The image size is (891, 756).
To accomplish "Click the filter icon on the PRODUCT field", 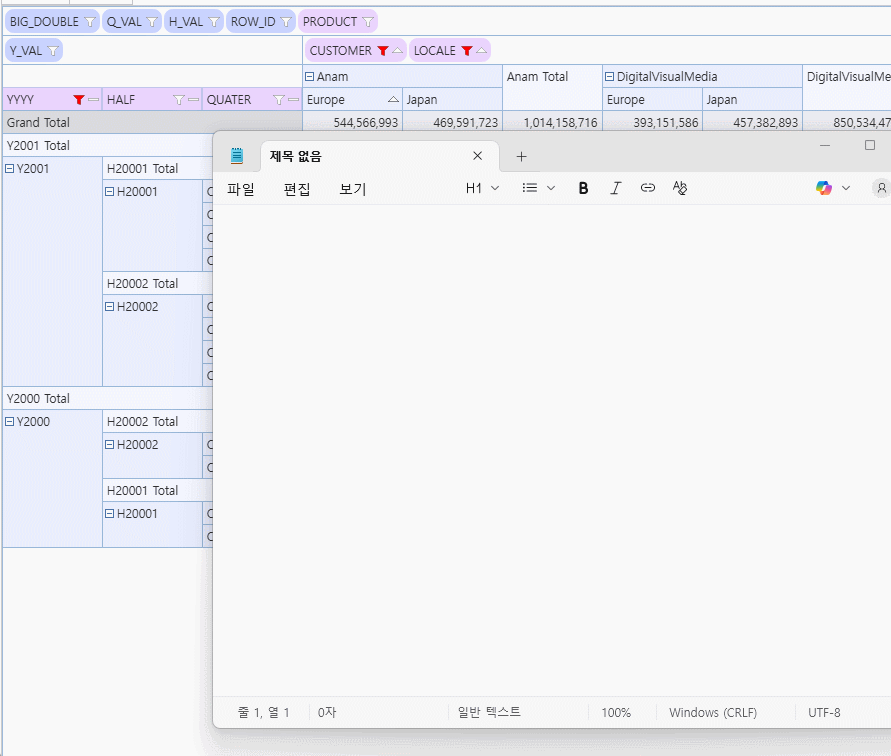I will (x=368, y=22).
